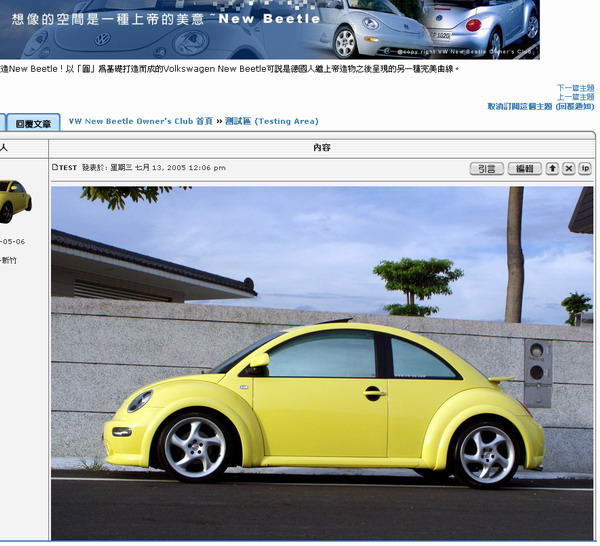Open 測試區 (Testing Area) breadcrumb link
The height and width of the screenshot is (546, 600).
(x=271, y=121)
